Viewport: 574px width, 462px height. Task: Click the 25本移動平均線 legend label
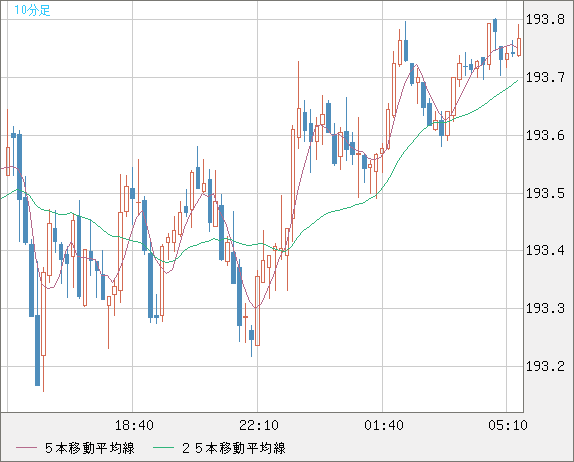pos(234,448)
